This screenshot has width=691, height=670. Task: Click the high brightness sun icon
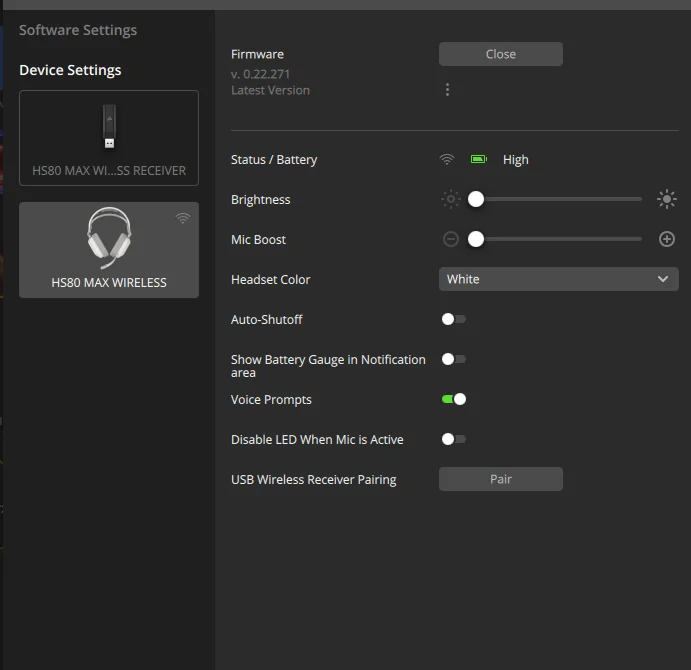667,199
